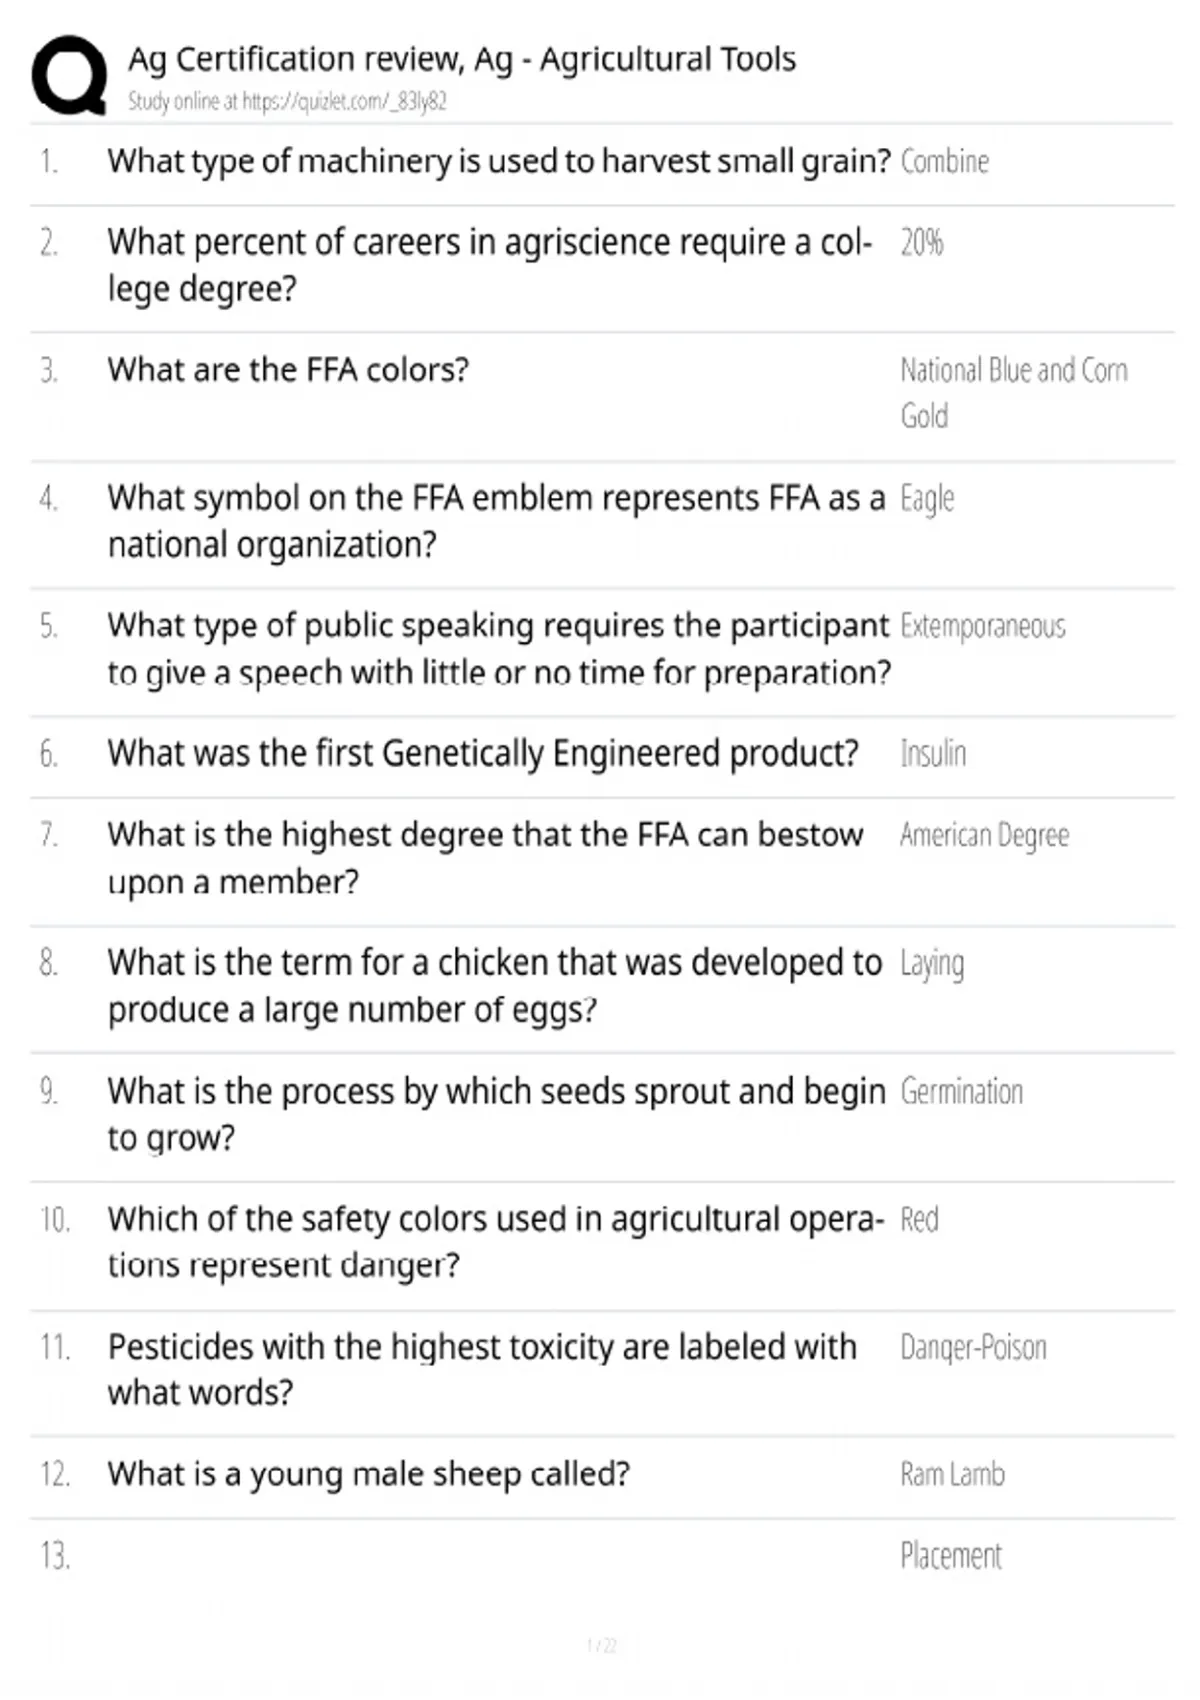
Task: Select the 'Placement' answer in row 13
Action: [x=950, y=1556]
